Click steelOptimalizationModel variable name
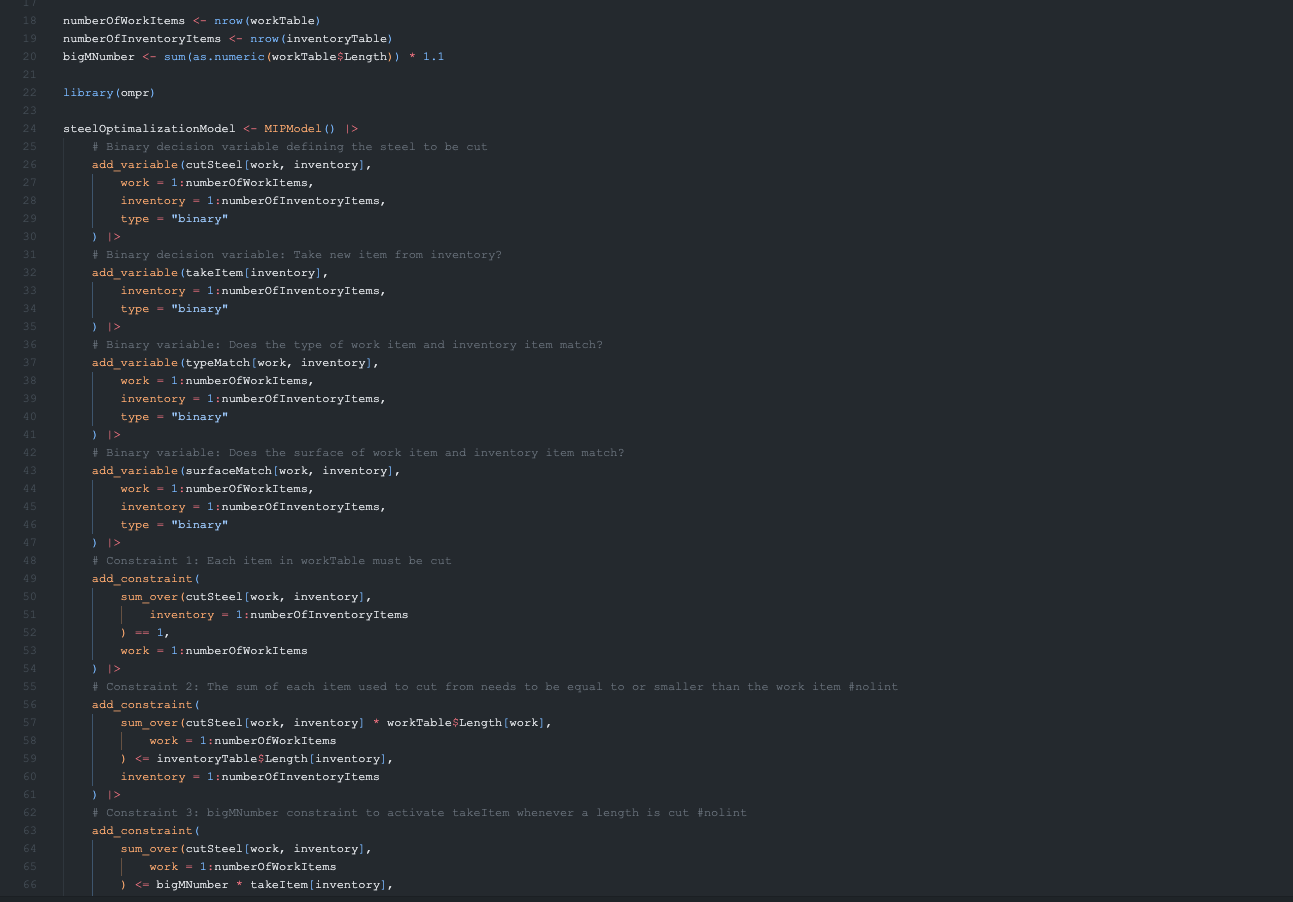The height and width of the screenshot is (902, 1293). pyautogui.click(x=149, y=128)
